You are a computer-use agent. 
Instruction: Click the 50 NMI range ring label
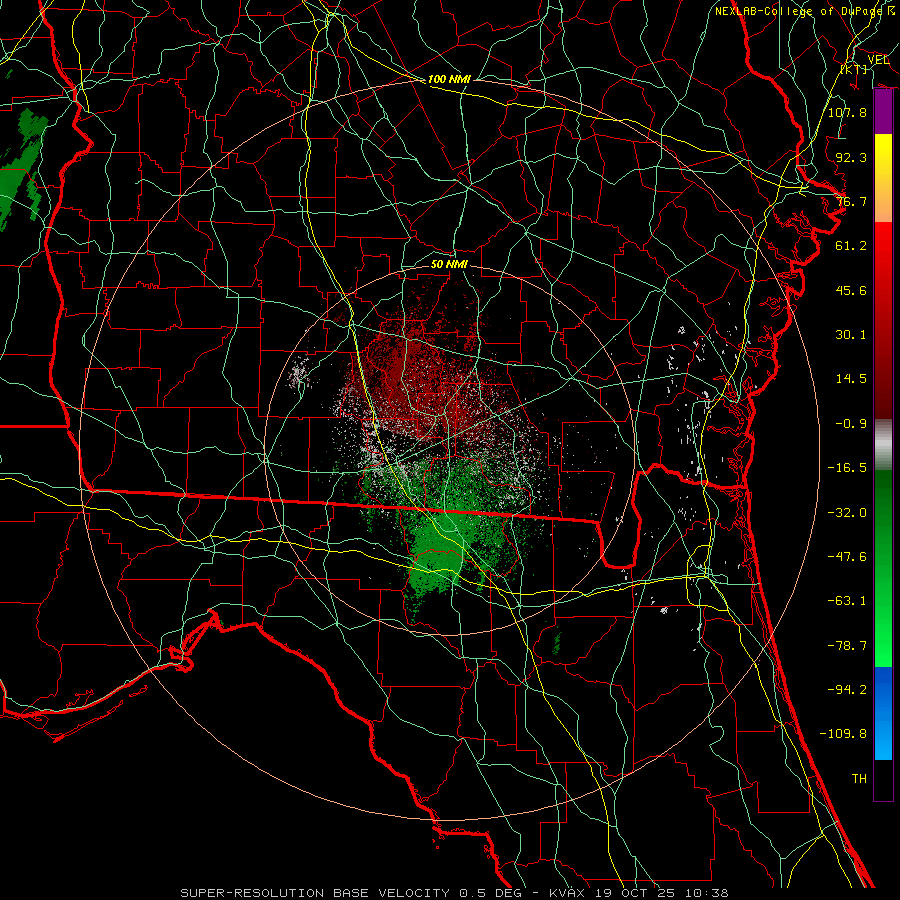tap(449, 264)
